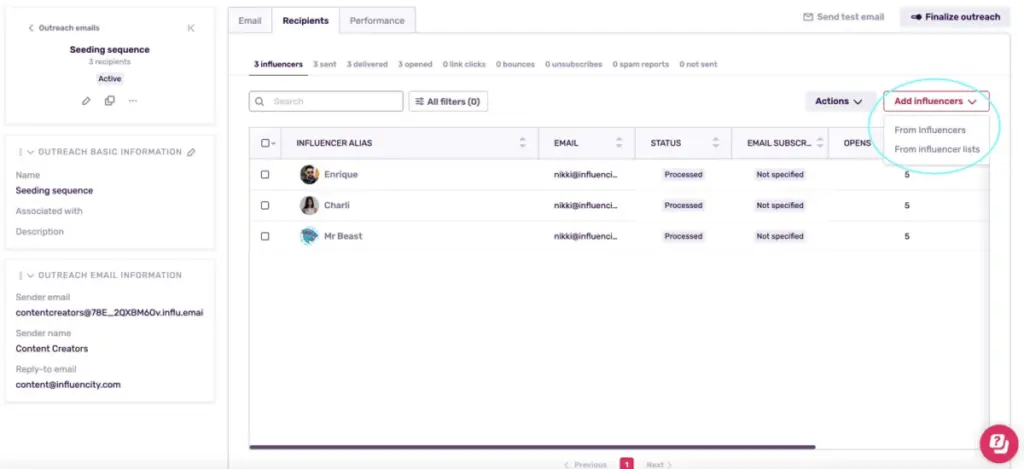Select the checkbox for Enrique
Image resolution: width=1024 pixels, height=469 pixels.
click(265, 175)
